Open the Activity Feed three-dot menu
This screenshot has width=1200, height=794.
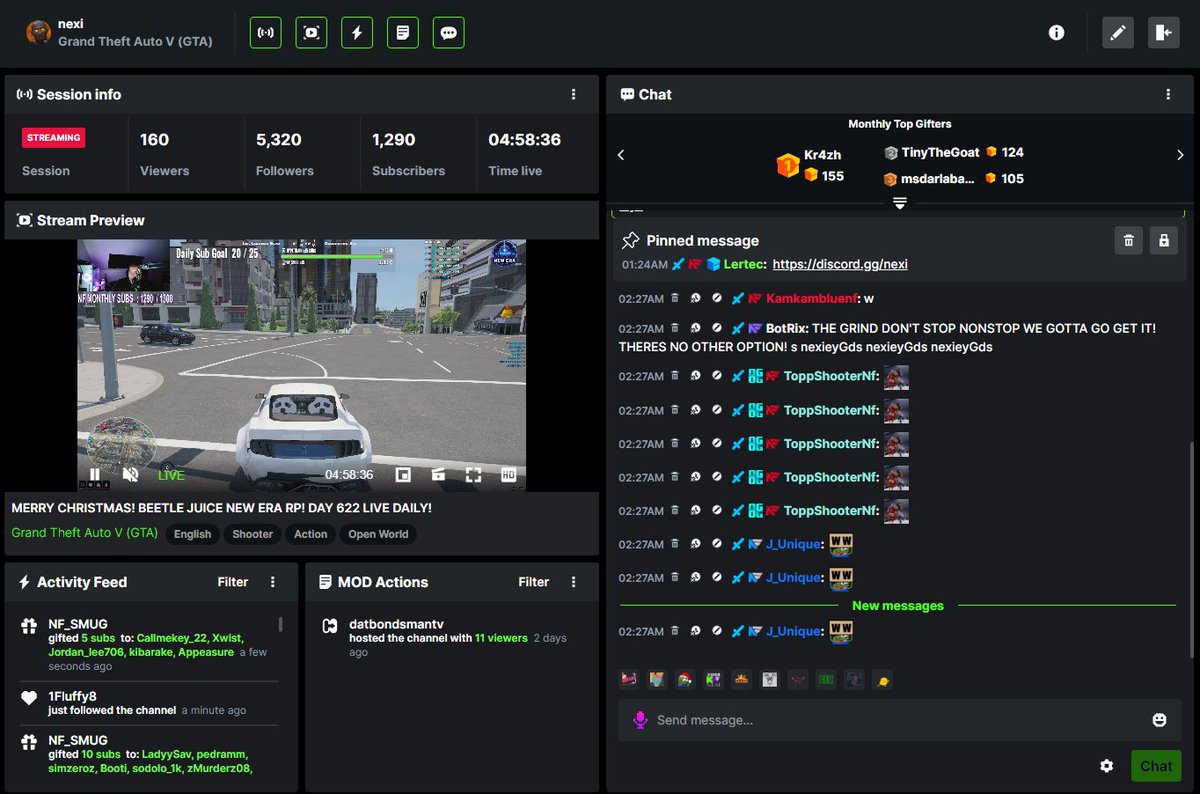tap(273, 582)
